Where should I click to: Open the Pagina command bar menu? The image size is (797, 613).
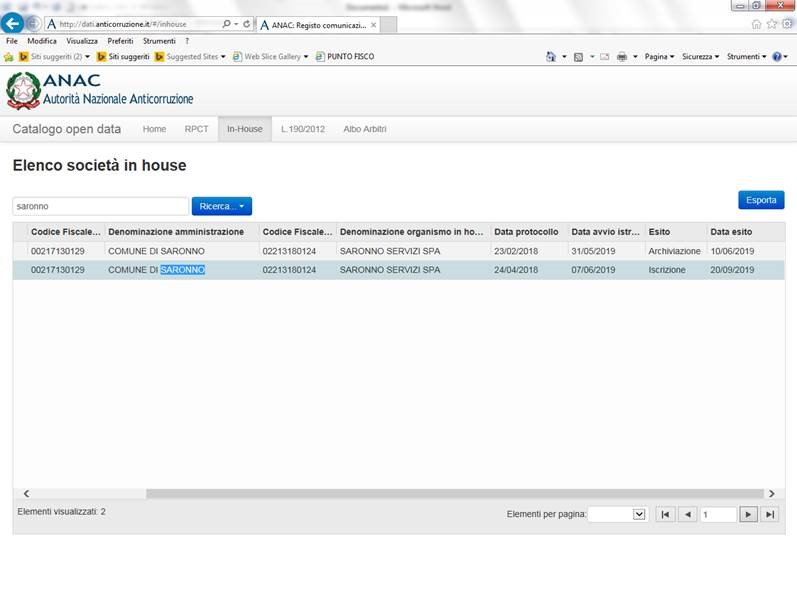click(659, 57)
